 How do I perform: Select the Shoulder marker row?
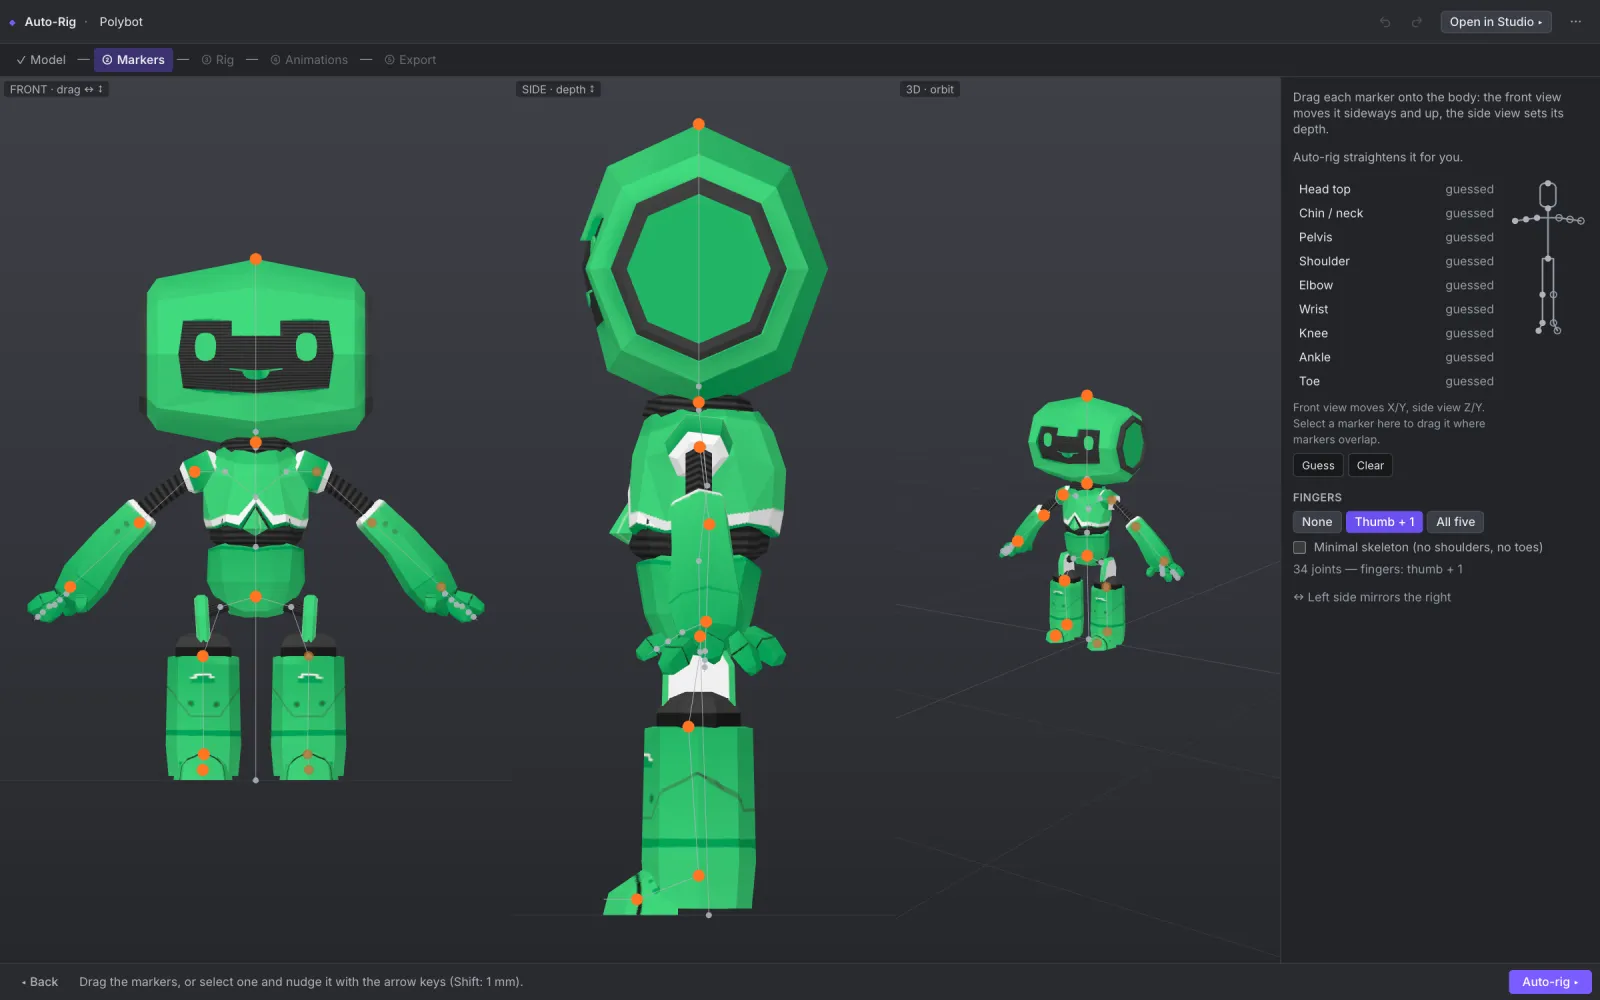[1396, 261]
